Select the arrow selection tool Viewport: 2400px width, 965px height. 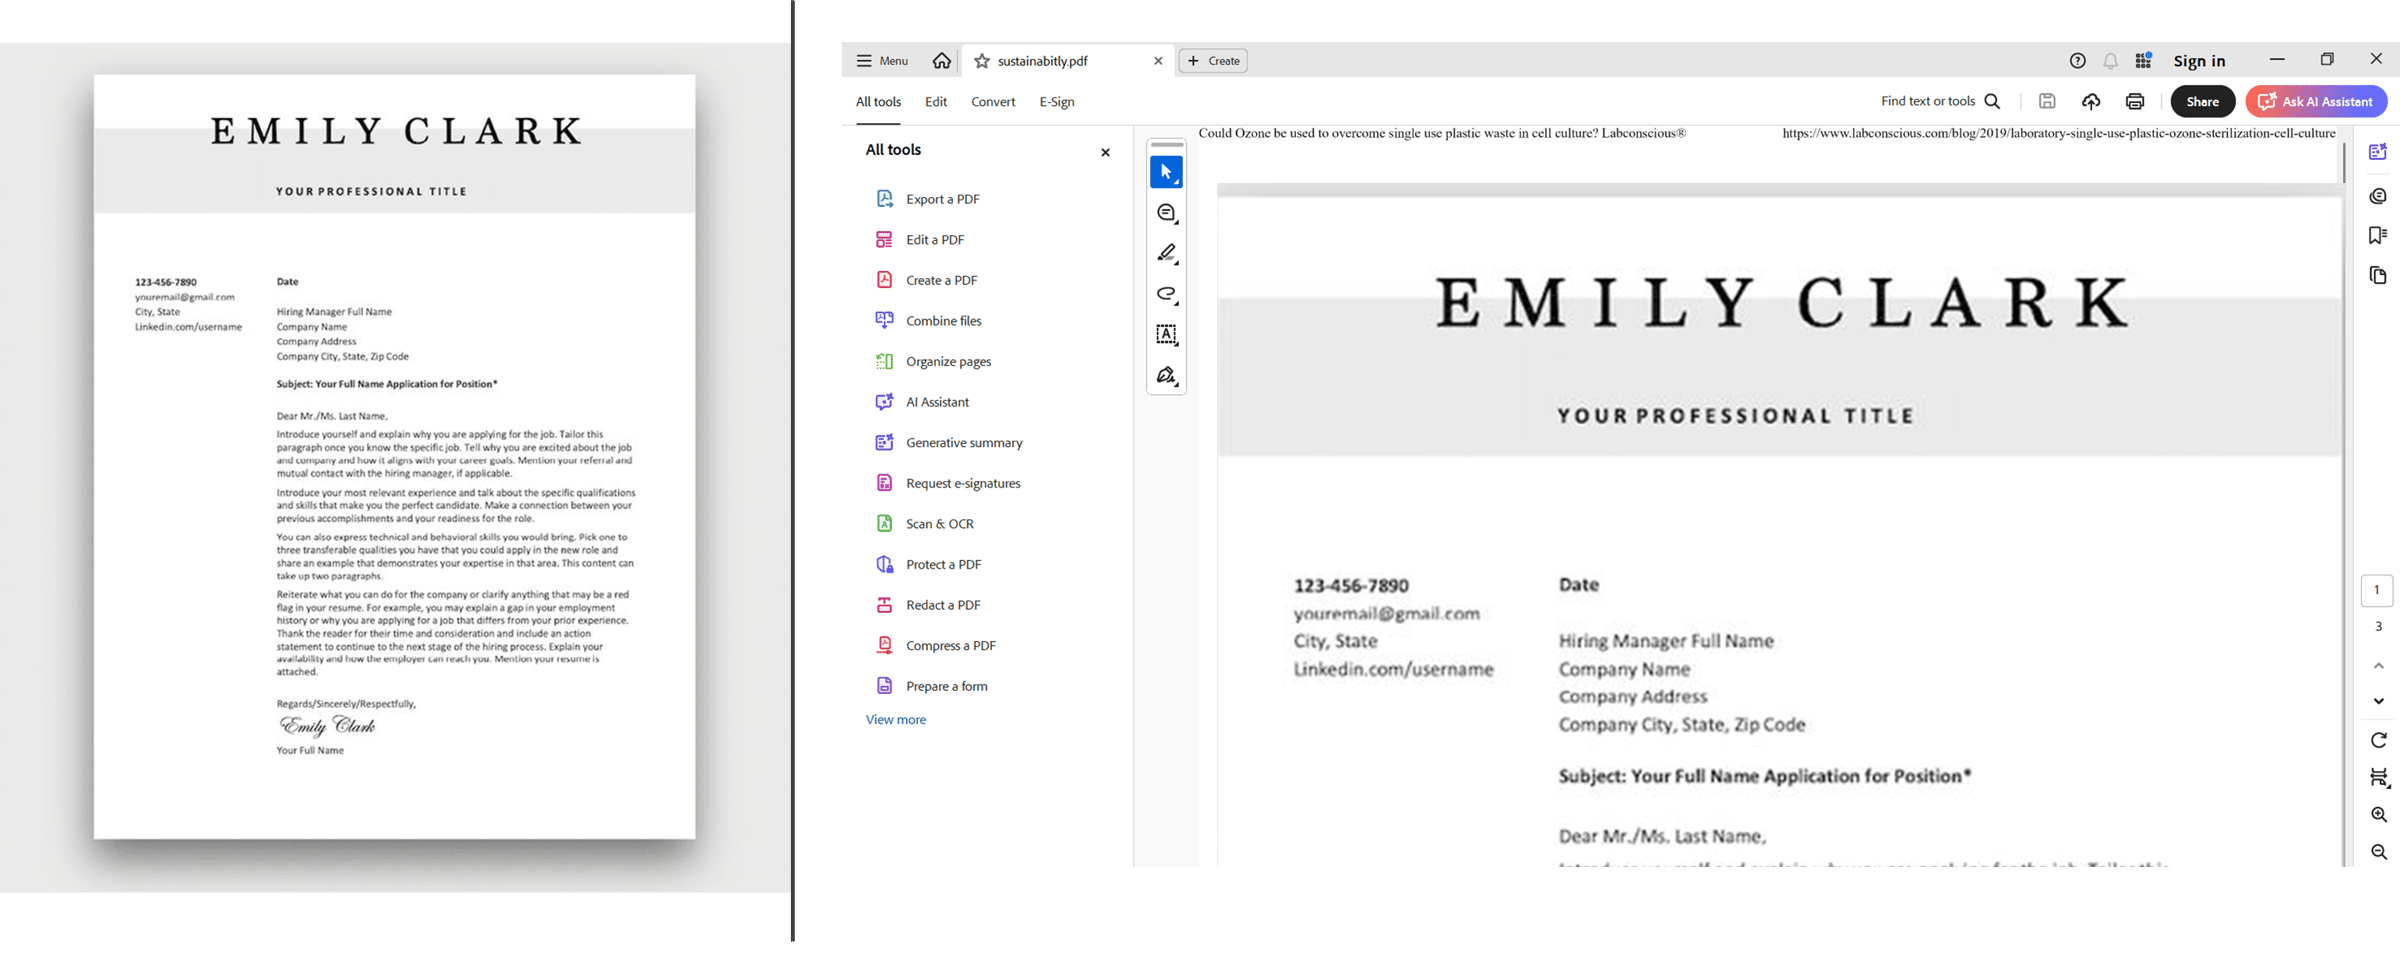[x=1166, y=172]
